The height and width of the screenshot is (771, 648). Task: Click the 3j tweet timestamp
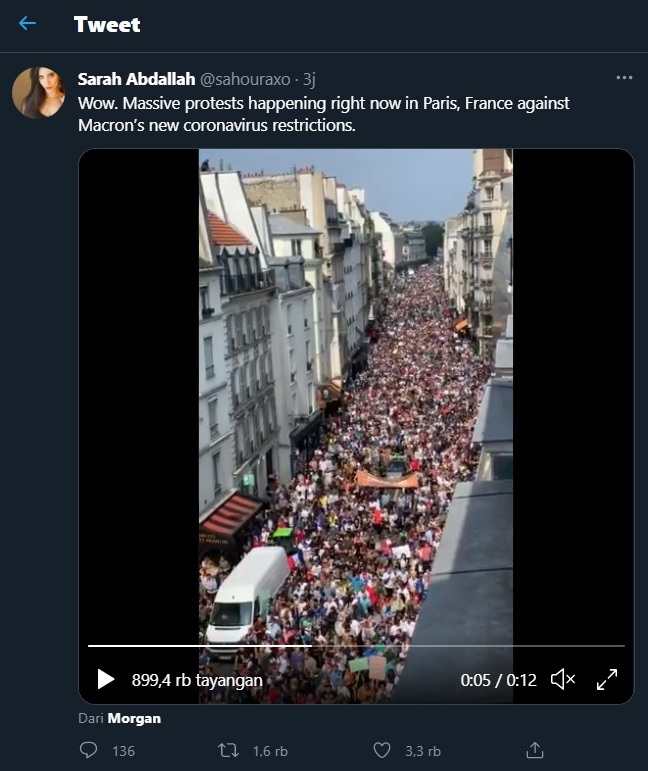click(x=309, y=79)
